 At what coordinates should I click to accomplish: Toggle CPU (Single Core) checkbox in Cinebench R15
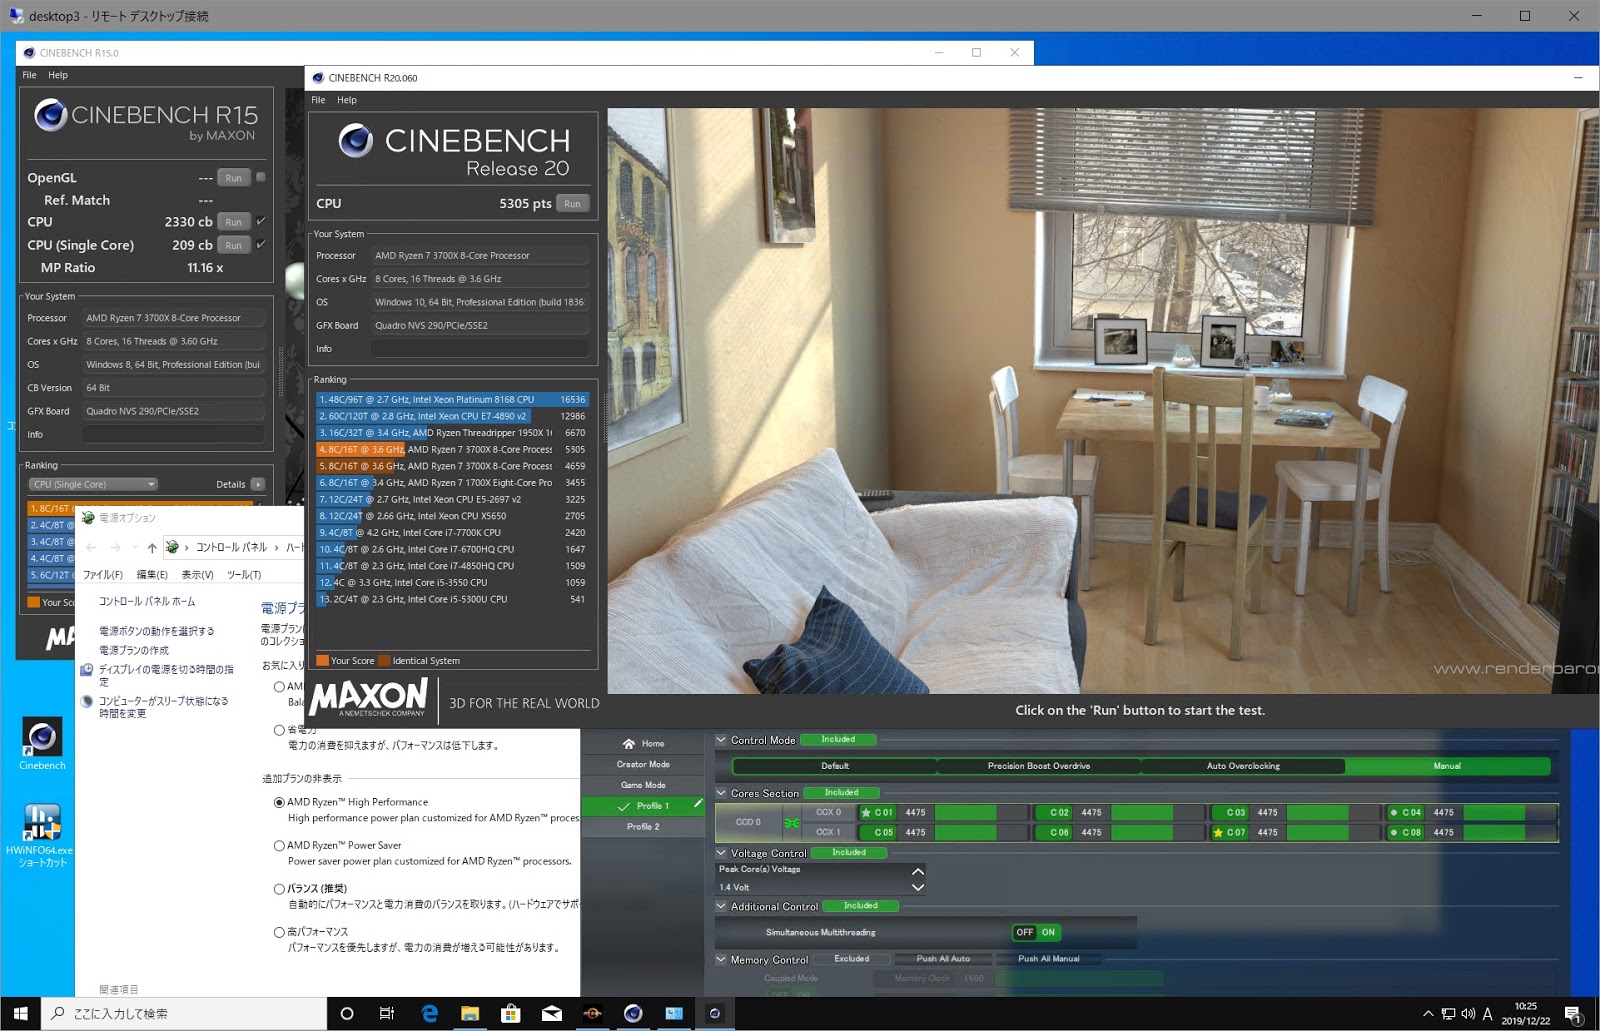[261, 244]
